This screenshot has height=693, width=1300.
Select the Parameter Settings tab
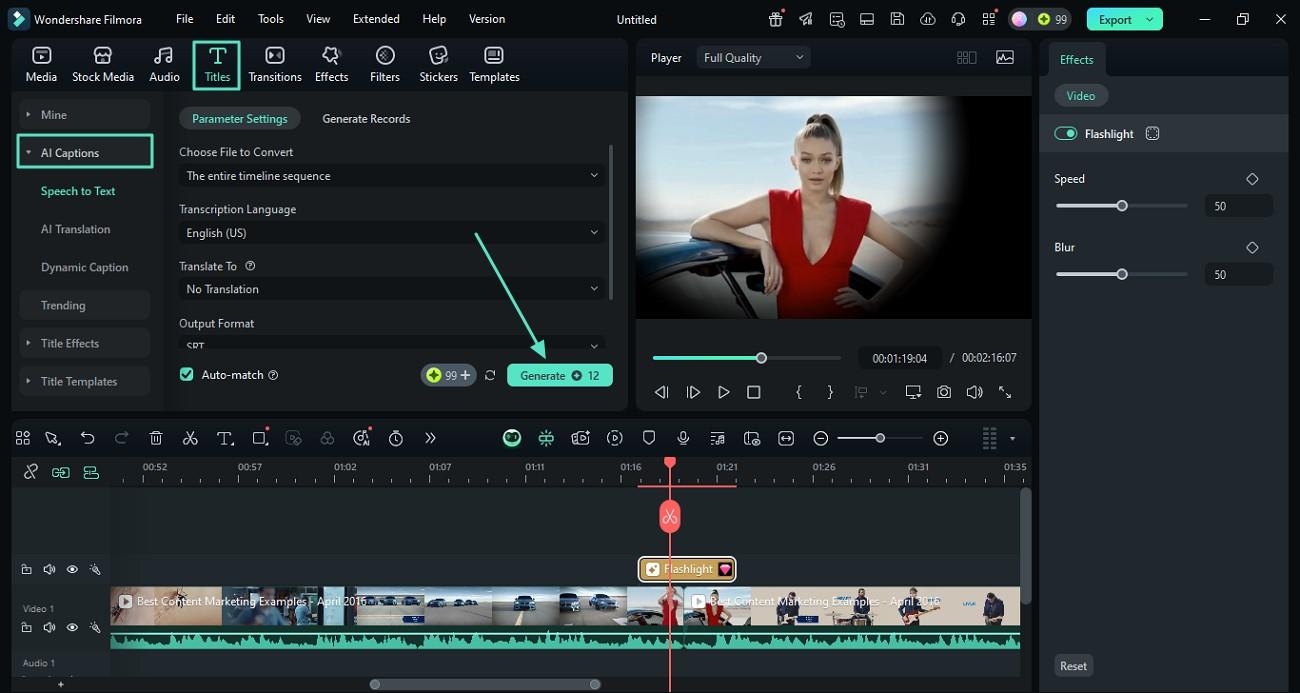click(x=240, y=118)
